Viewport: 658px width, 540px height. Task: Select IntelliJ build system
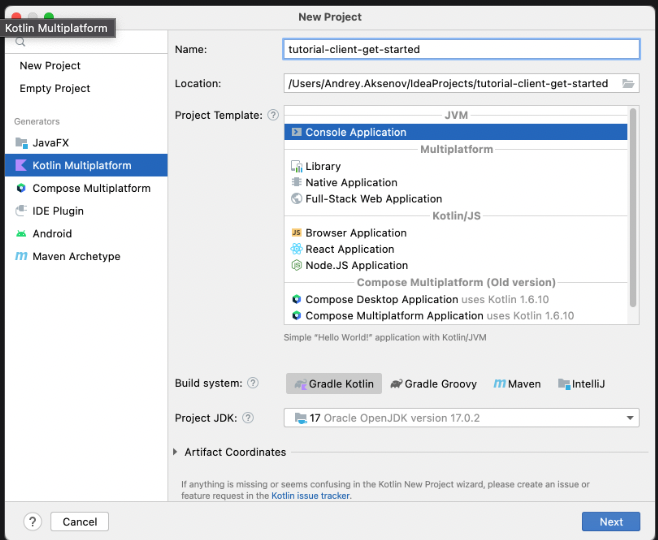click(581, 383)
